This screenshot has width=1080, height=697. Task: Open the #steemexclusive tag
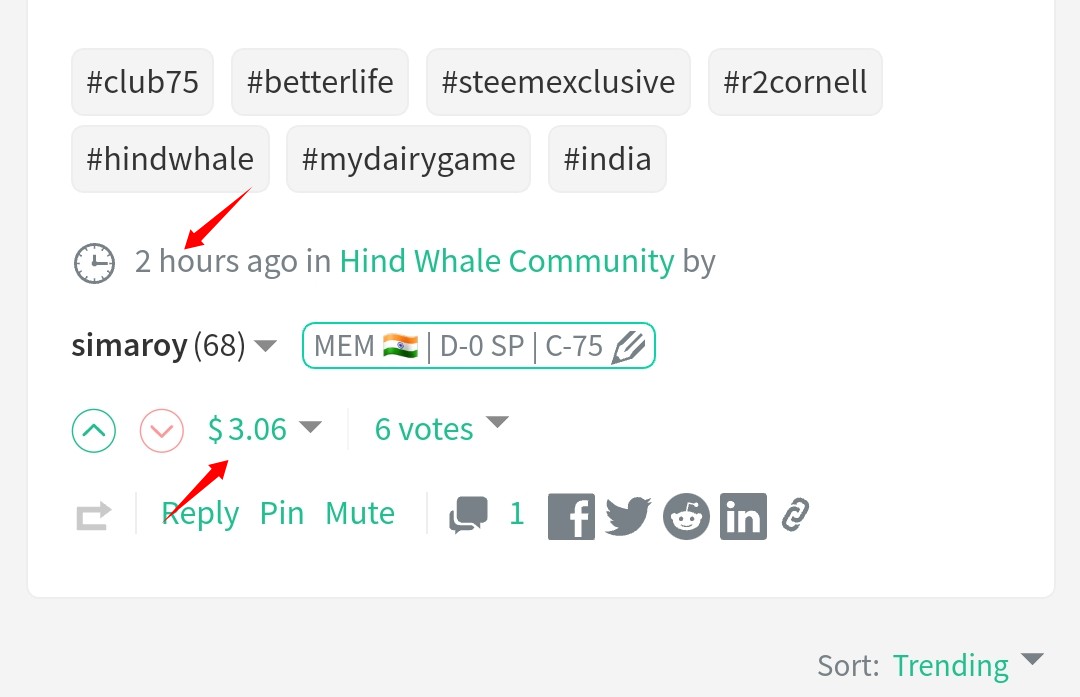(558, 82)
